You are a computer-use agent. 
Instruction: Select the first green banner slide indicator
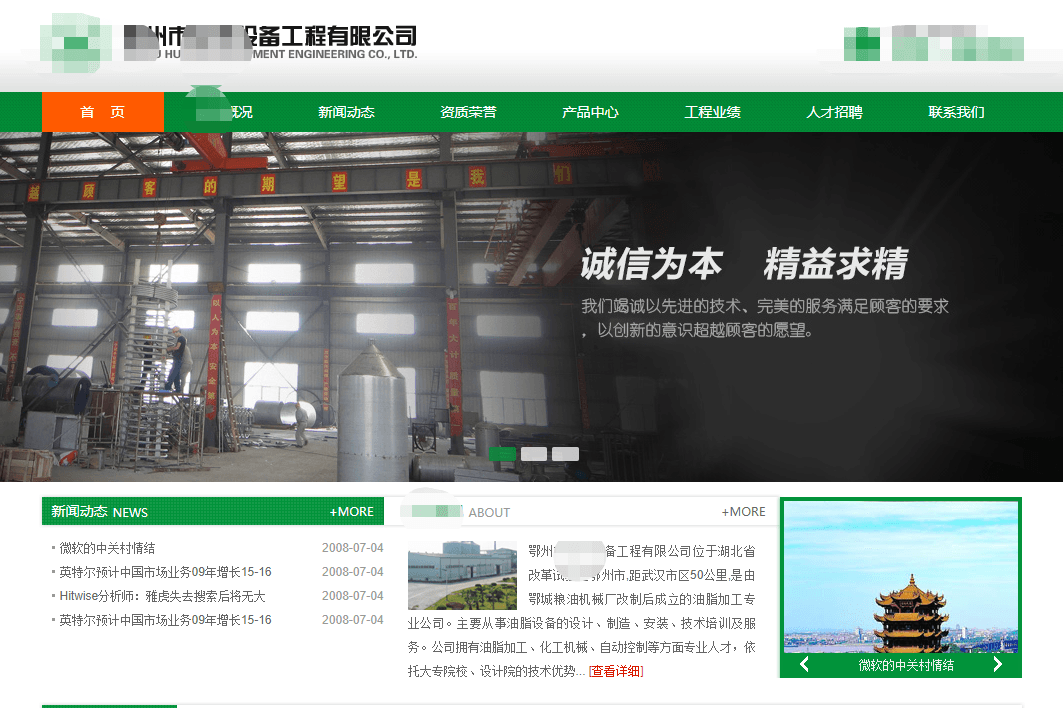[503, 454]
